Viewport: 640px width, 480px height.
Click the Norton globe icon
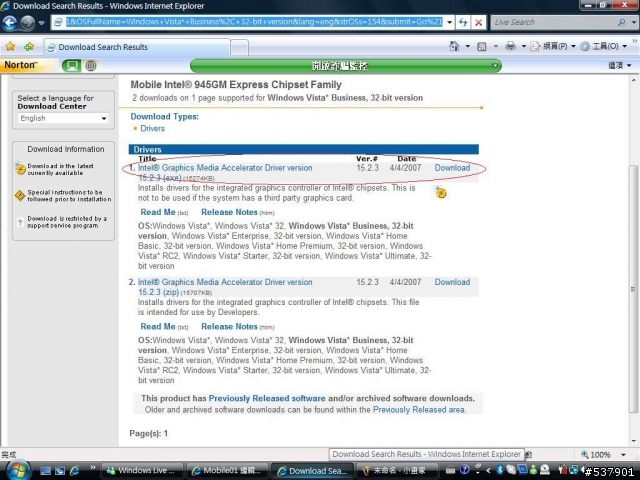click(91, 65)
